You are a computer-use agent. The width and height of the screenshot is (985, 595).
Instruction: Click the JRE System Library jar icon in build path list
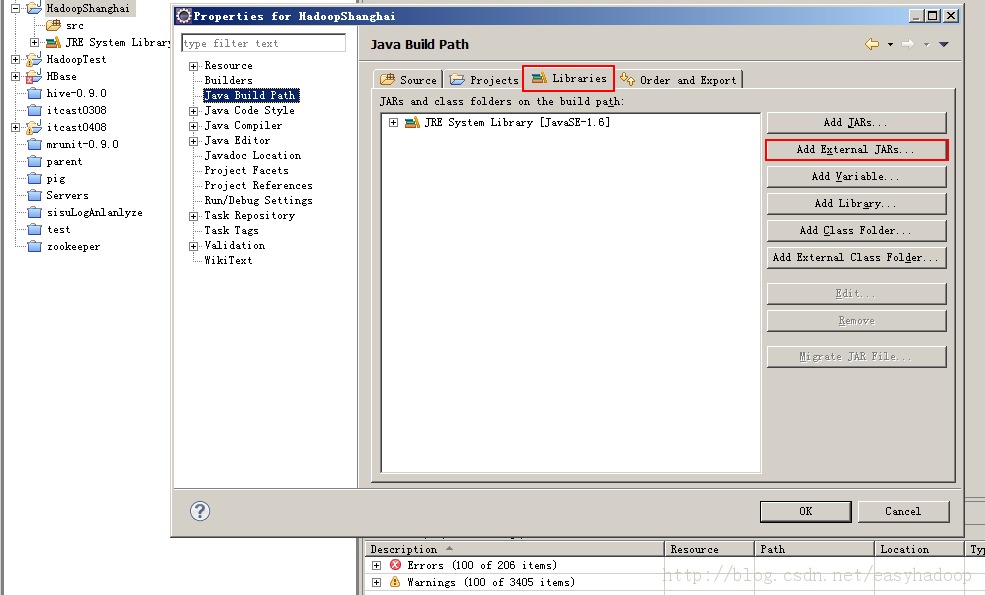coord(412,123)
